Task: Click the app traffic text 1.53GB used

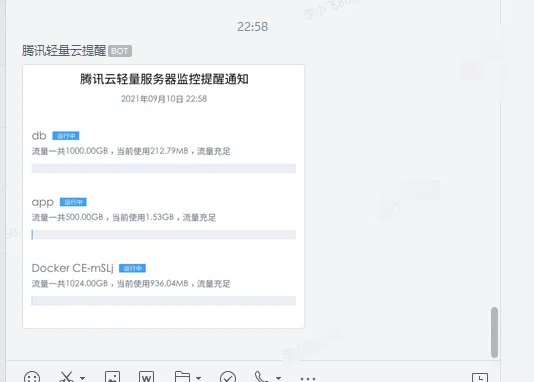Action: click(124, 217)
